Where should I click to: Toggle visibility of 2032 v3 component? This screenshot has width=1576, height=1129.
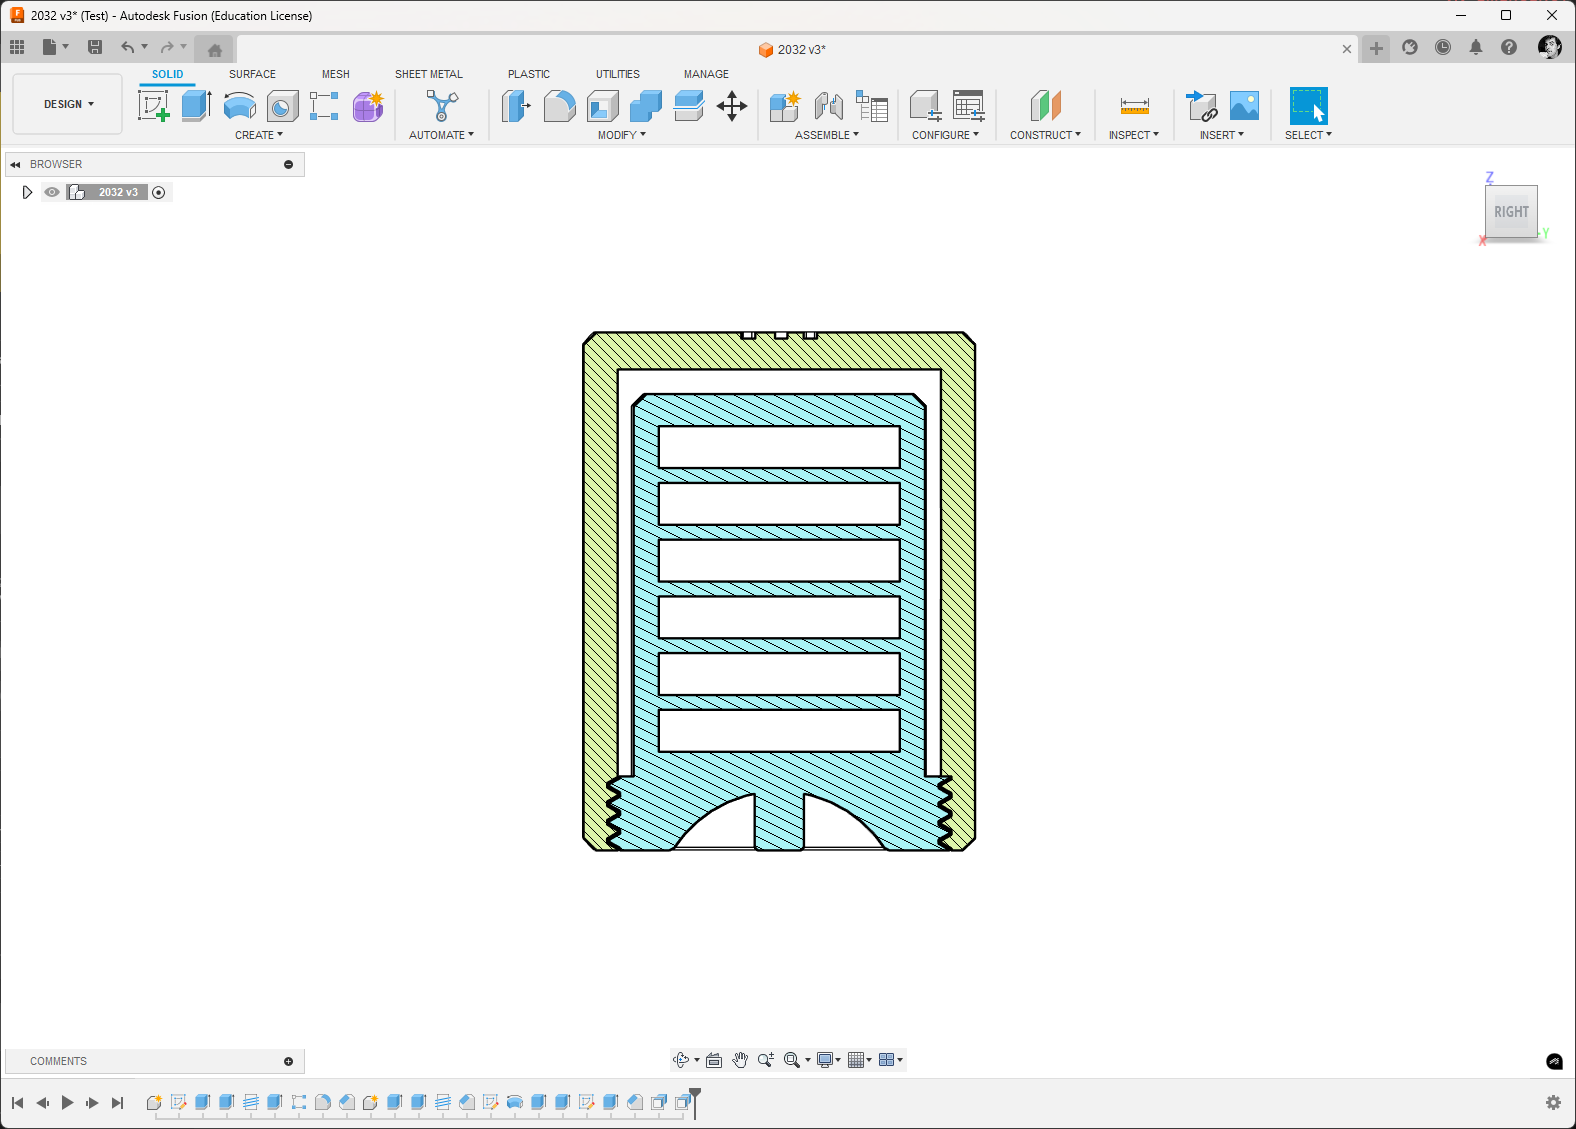pos(52,192)
